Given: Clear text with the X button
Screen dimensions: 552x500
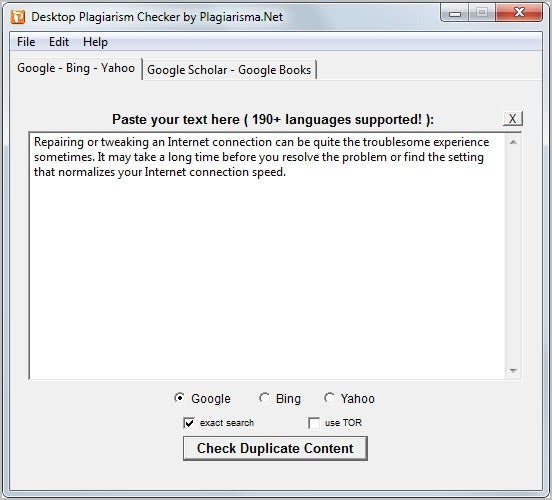Looking at the screenshot, I should (513, 119).
